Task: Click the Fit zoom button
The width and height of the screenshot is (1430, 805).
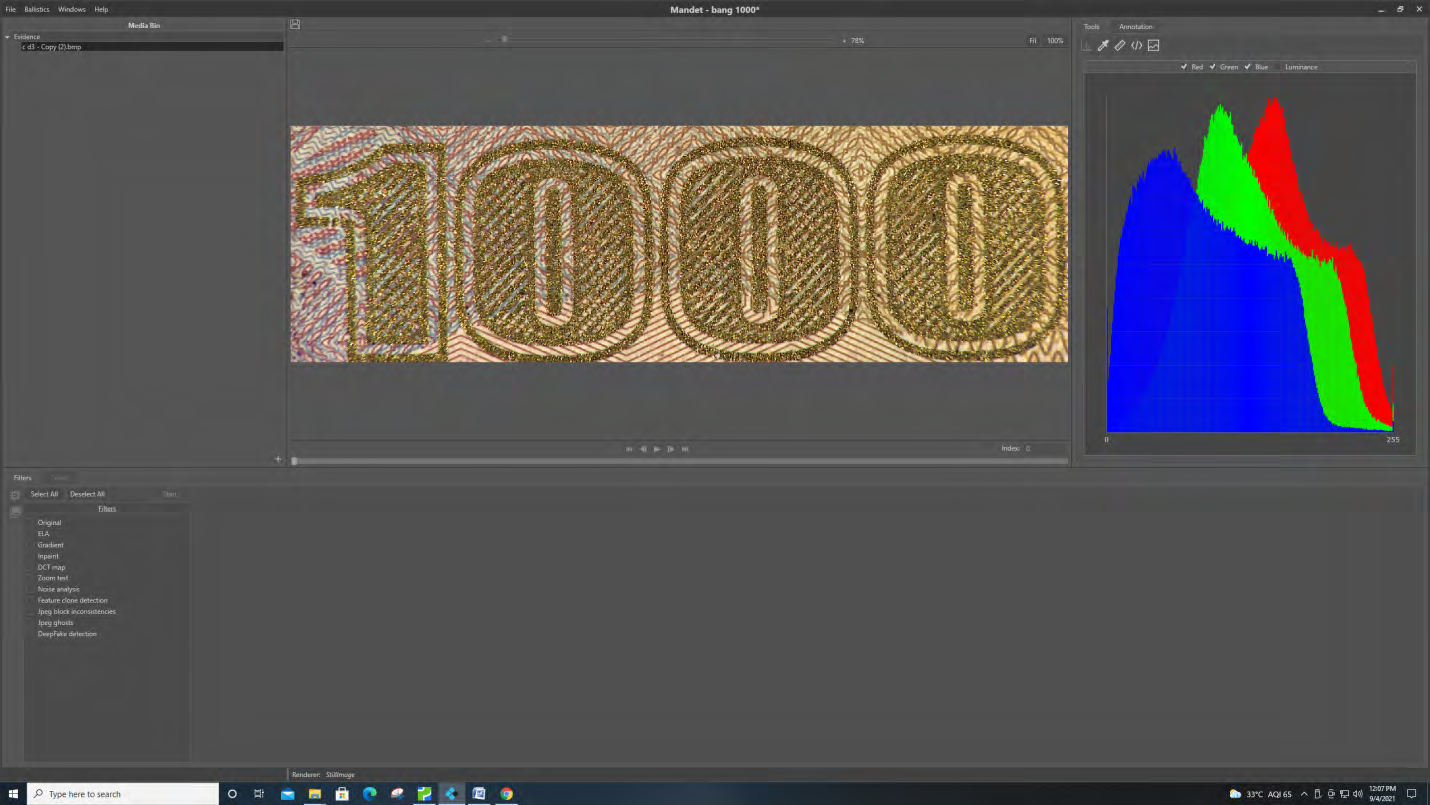Action: [1033, 41]
